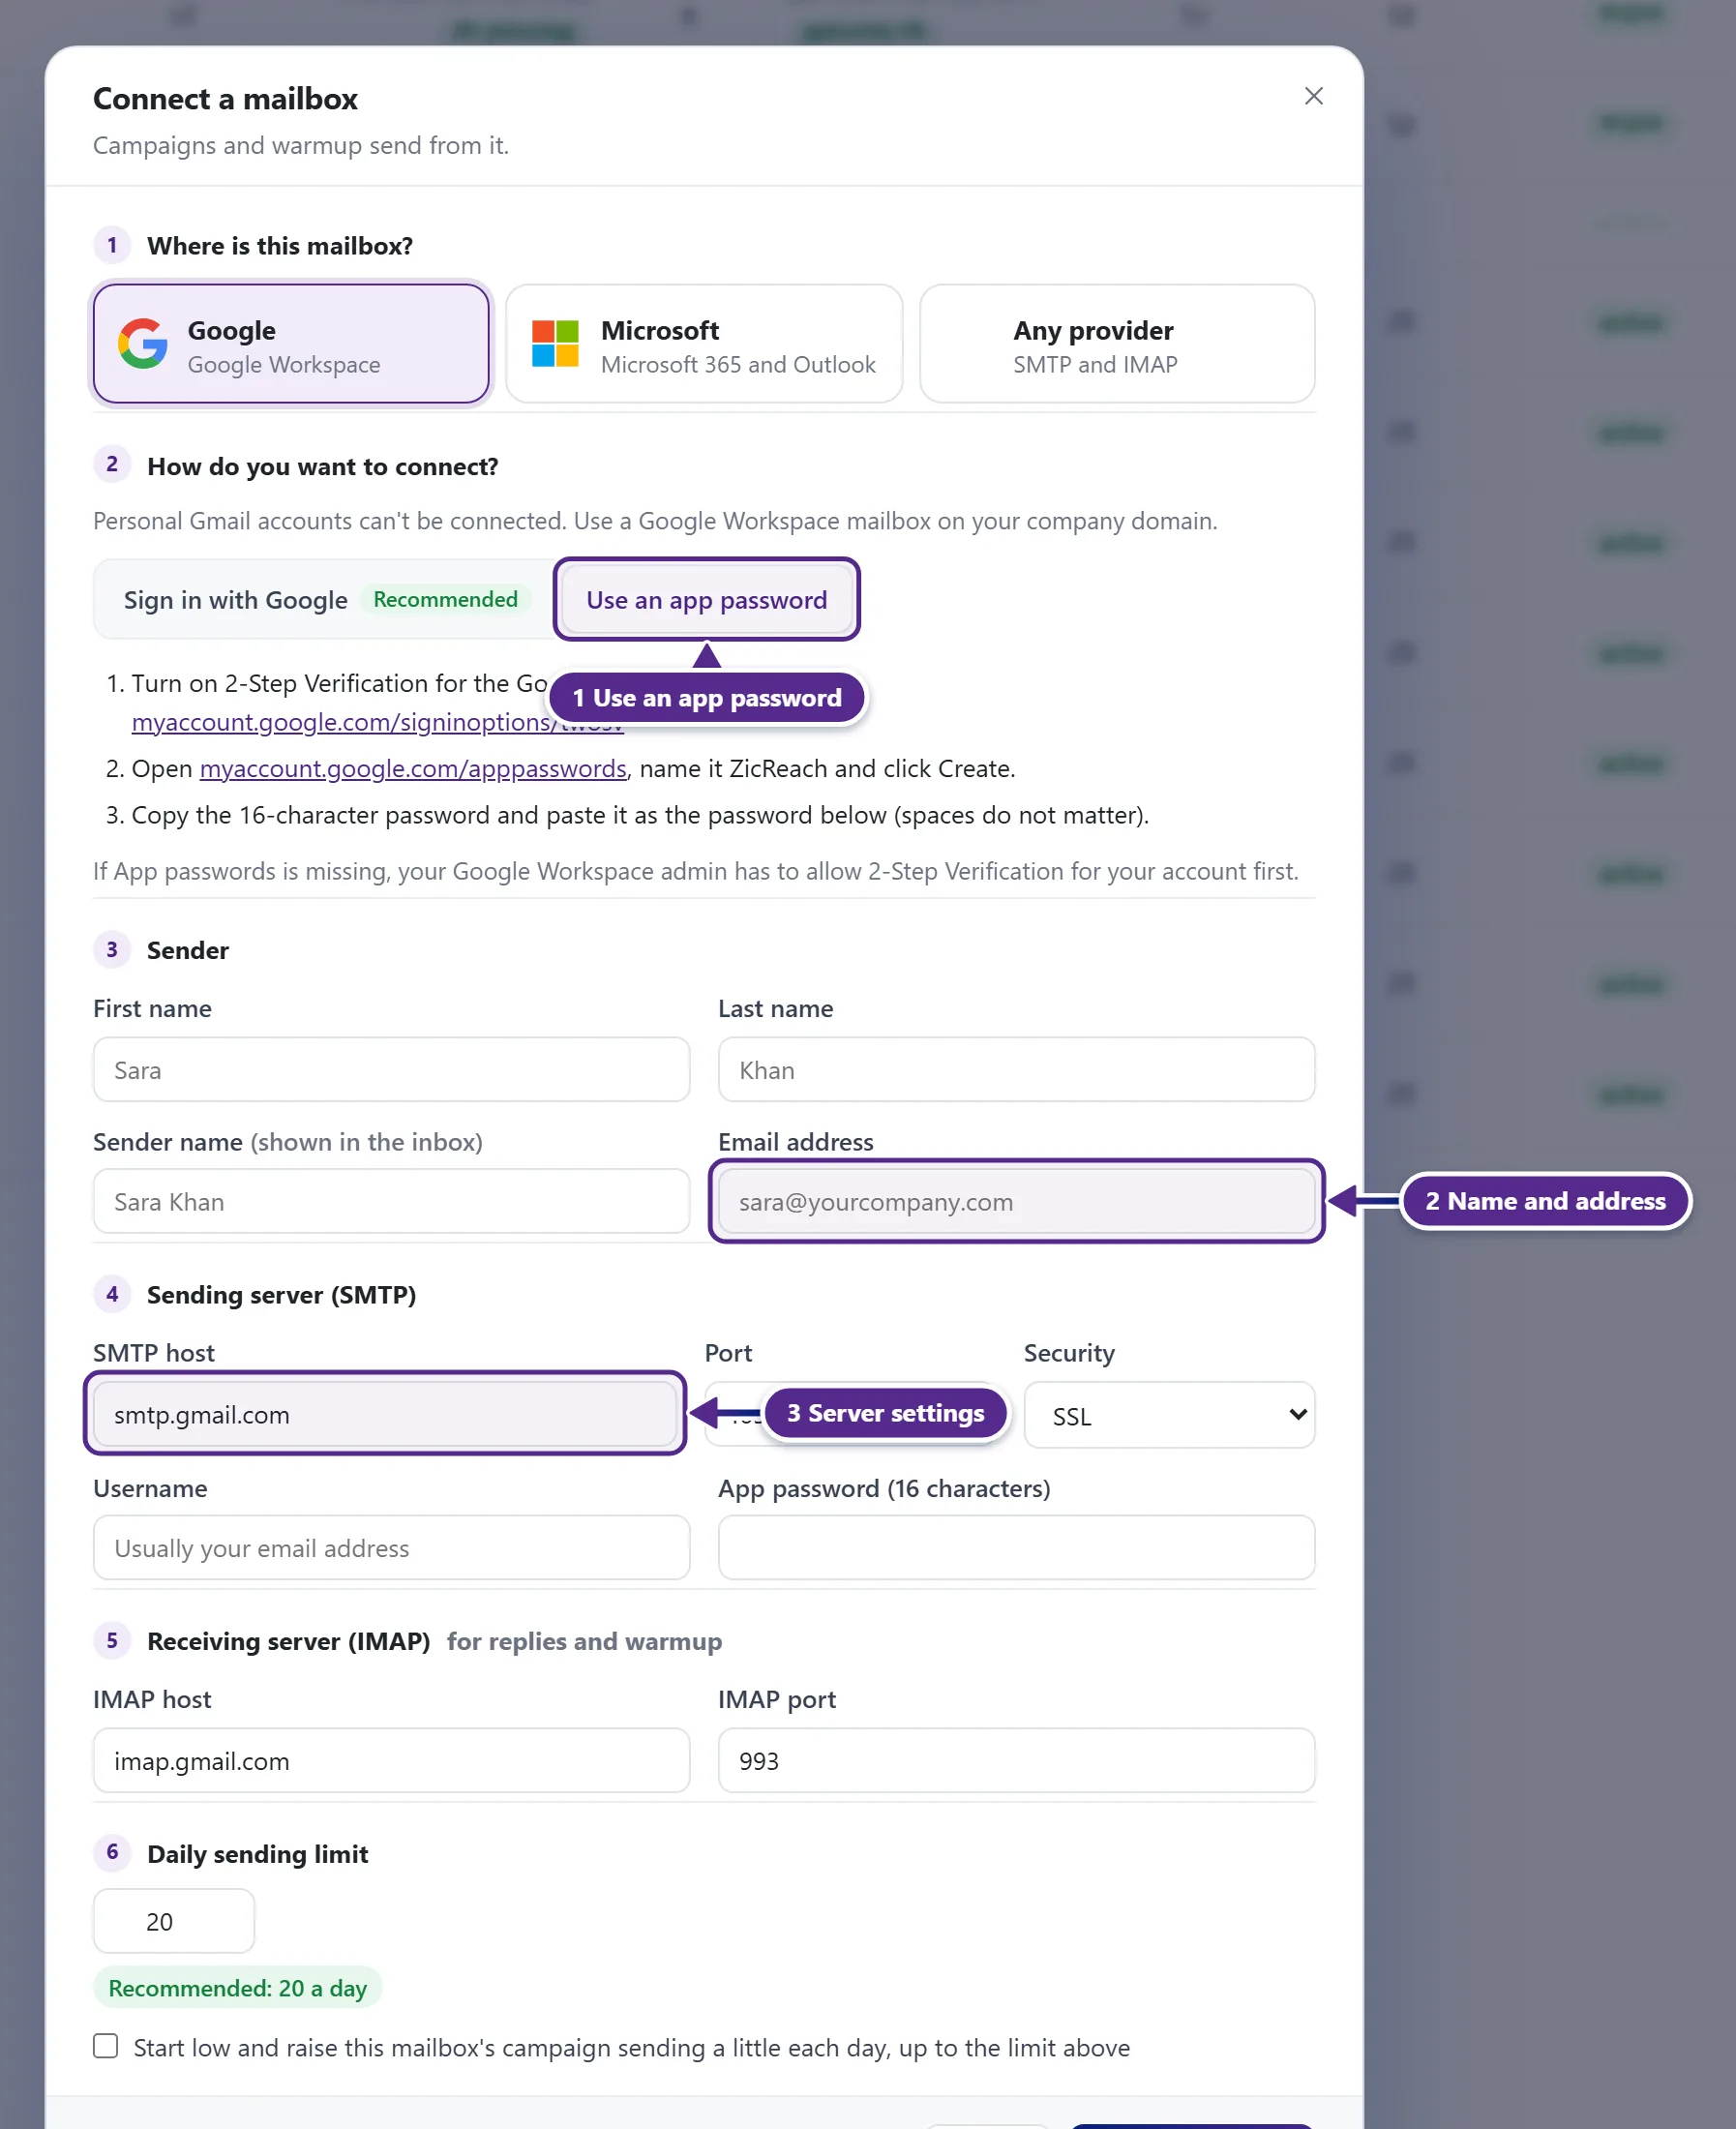Click the IMAP port field
Image resolution: width=1736 pixels, height=2129 pixels.
1016,1761
